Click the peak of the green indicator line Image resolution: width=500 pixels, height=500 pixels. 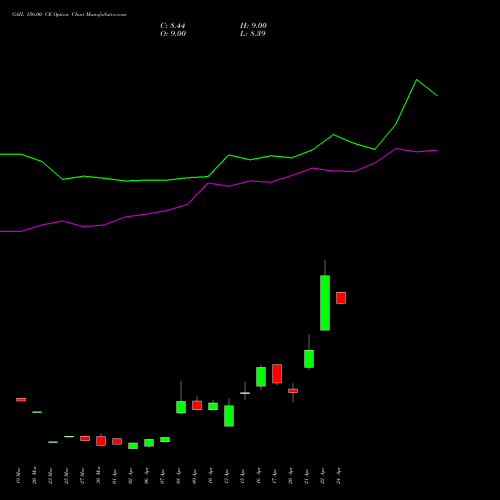[417, 80]
